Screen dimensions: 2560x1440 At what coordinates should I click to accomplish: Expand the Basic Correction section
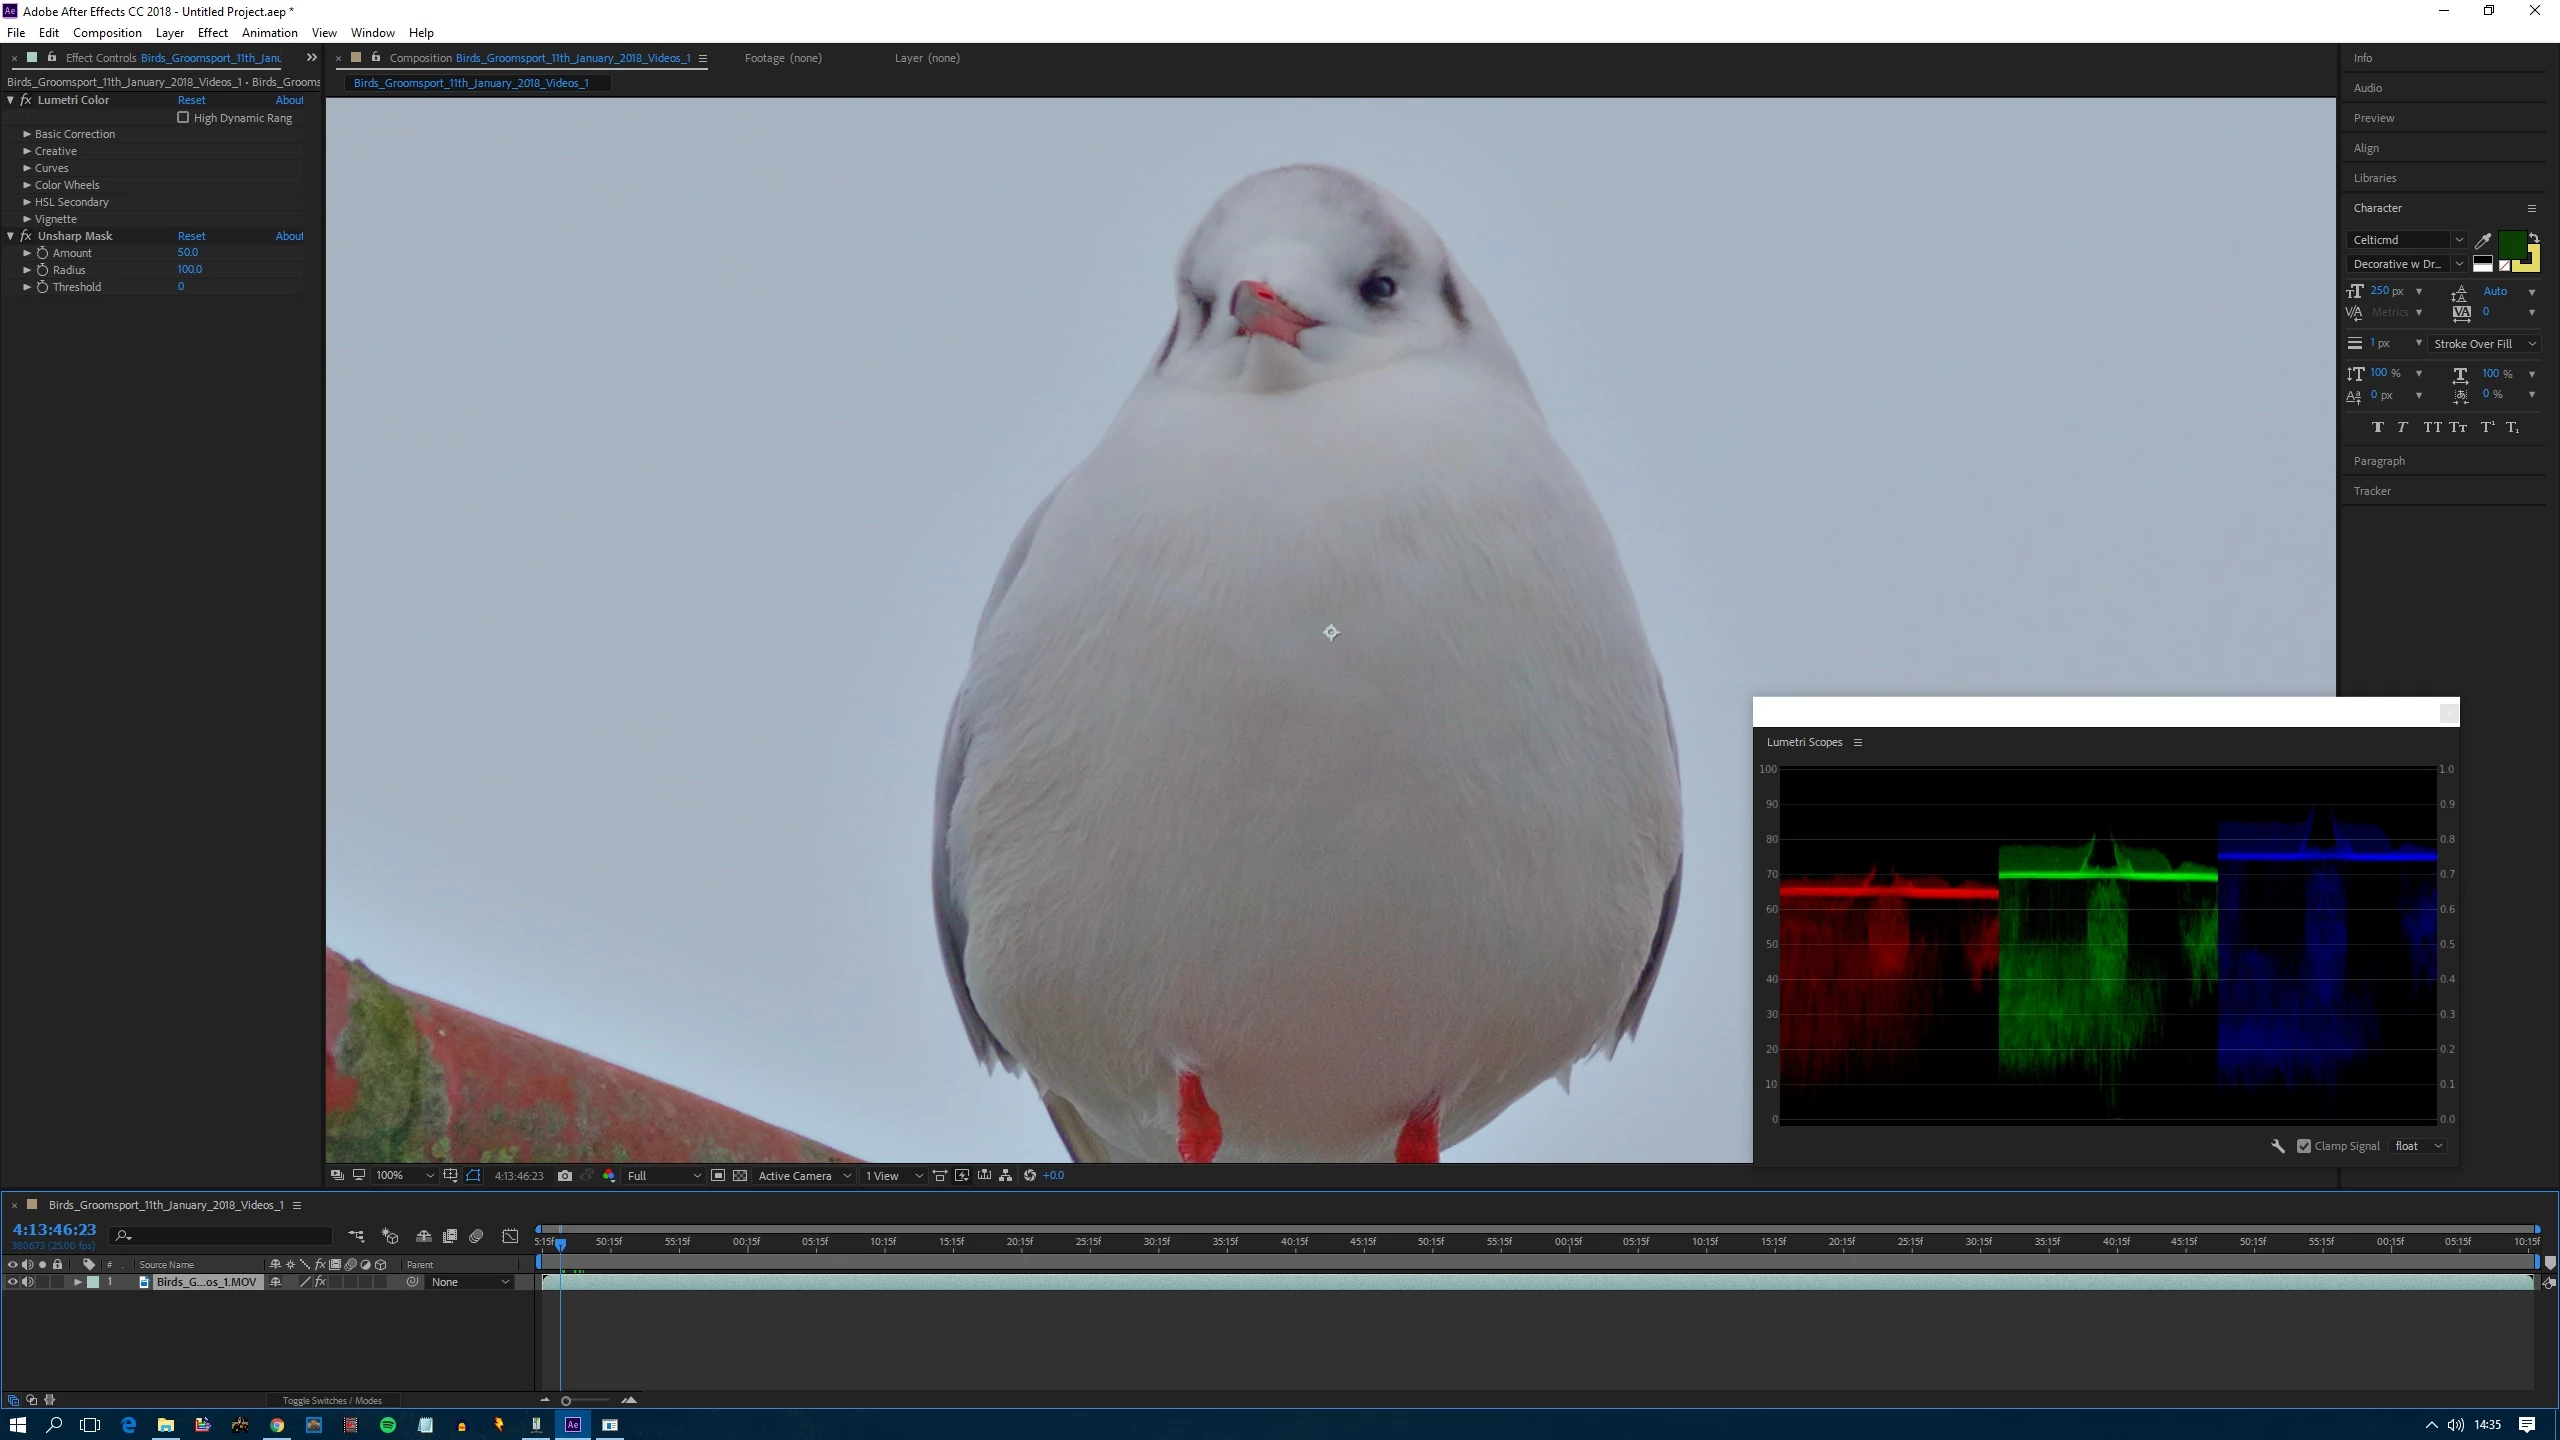pos(27,134)
